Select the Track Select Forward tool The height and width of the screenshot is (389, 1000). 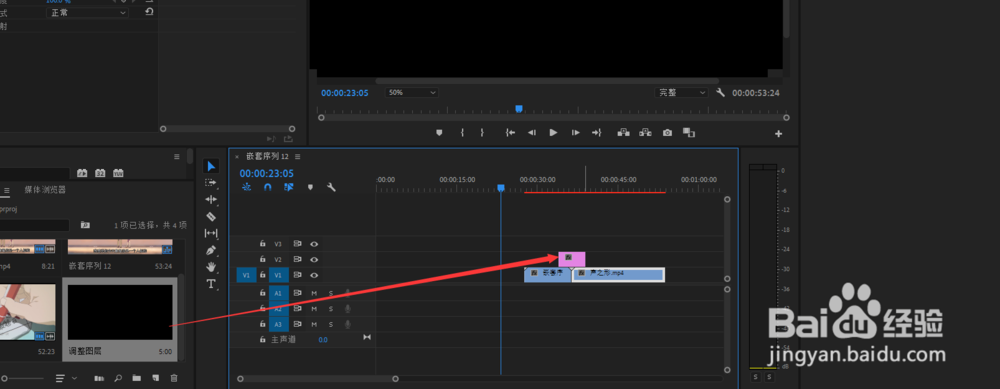coord(211,183)
